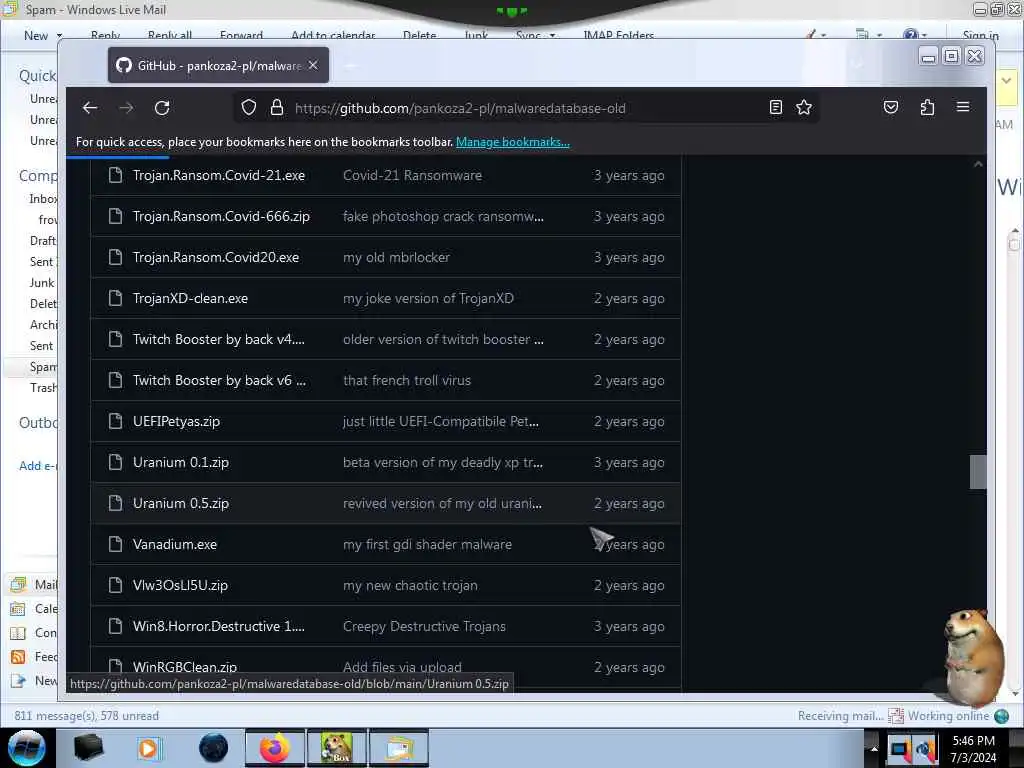Viewport: 1024px width, 768px height.
Task: Open commit 'my first gdi shader malware'
Action: [428, 545]
